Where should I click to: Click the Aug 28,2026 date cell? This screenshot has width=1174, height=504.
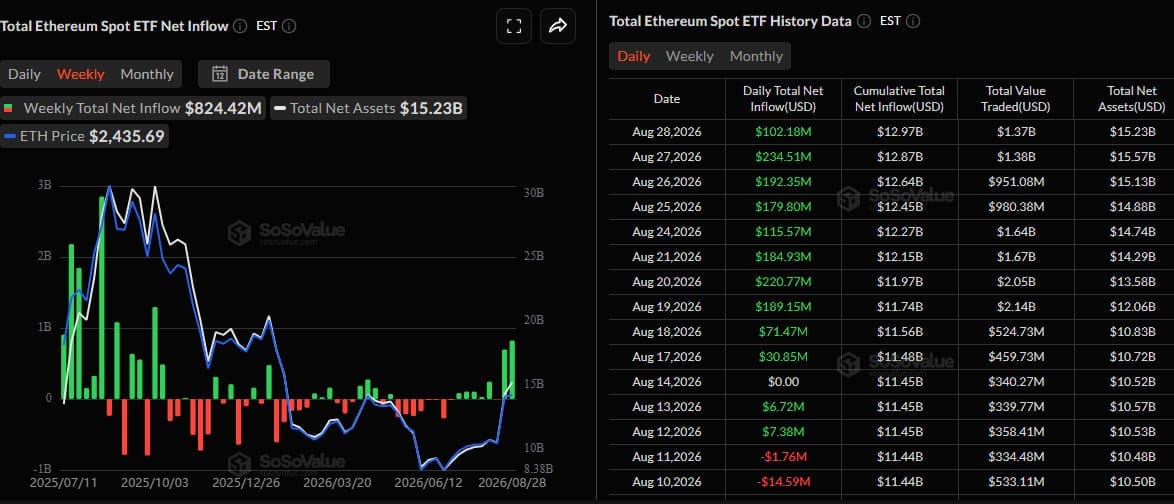tap(666, 132)
